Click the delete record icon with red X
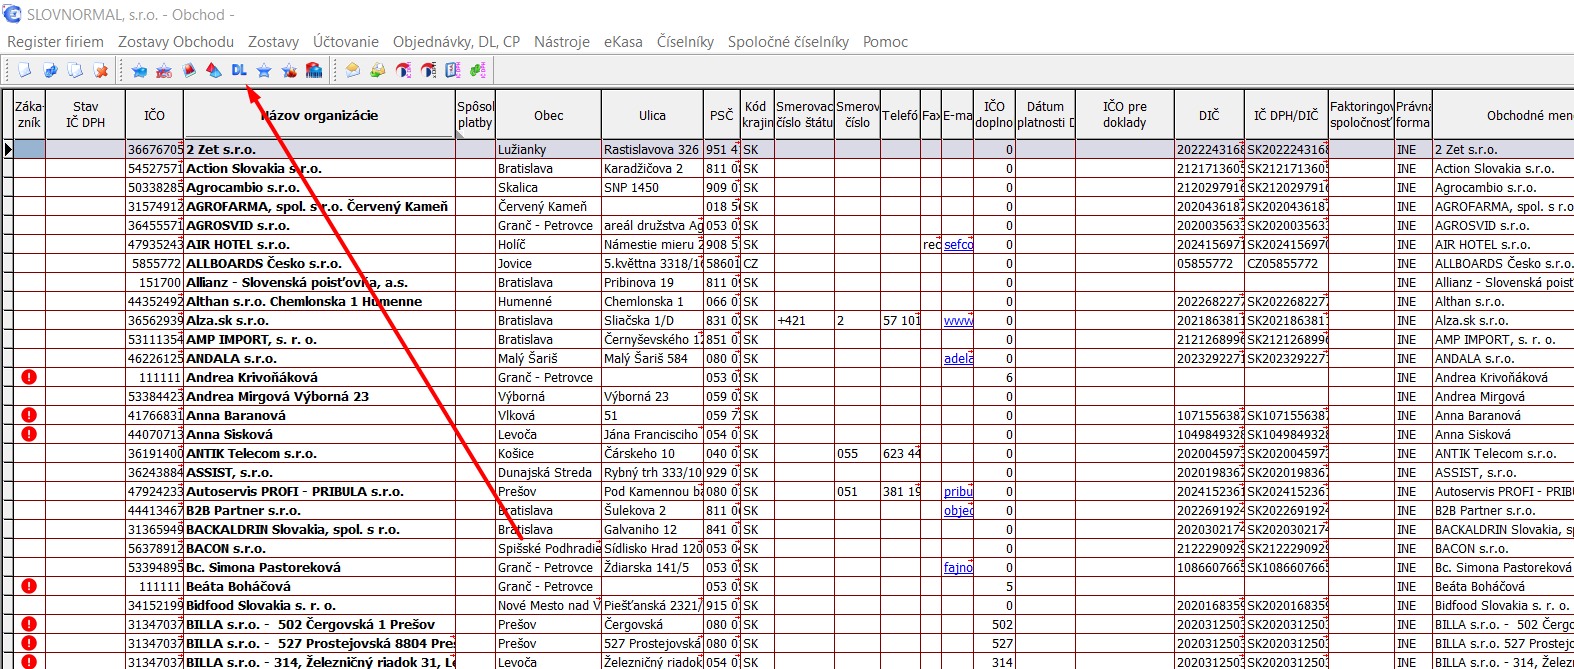This screenshot has width=1574, height=669. tap(100, 70)
